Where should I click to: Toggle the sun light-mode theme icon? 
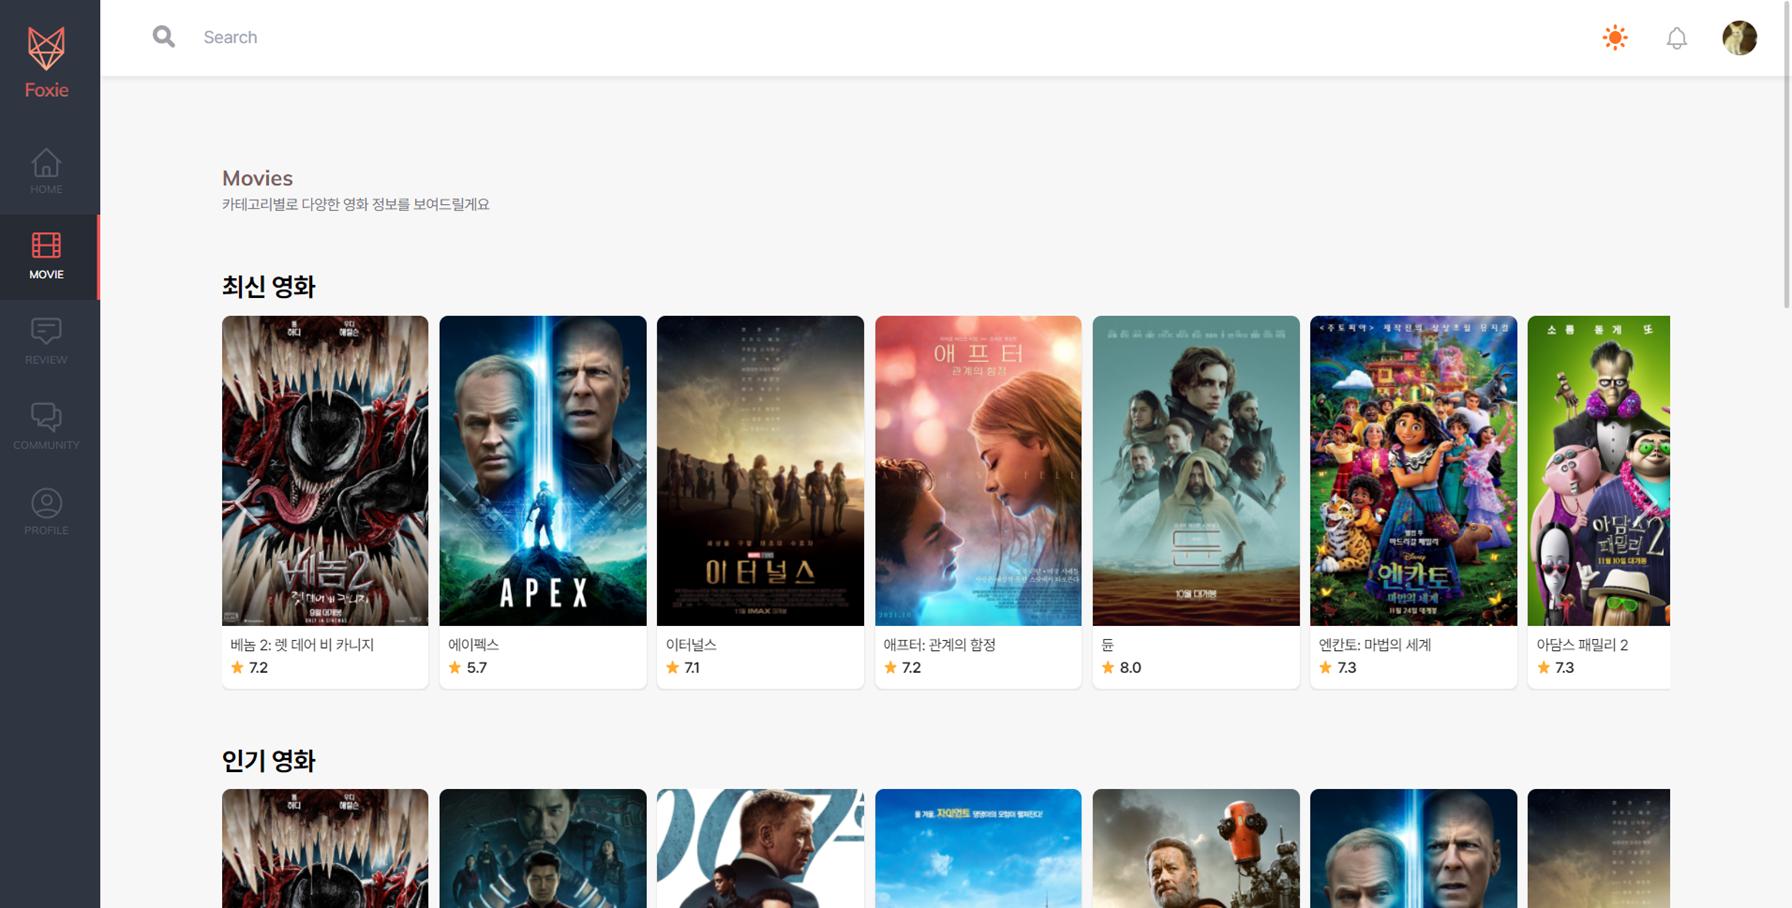(1615, 38)
